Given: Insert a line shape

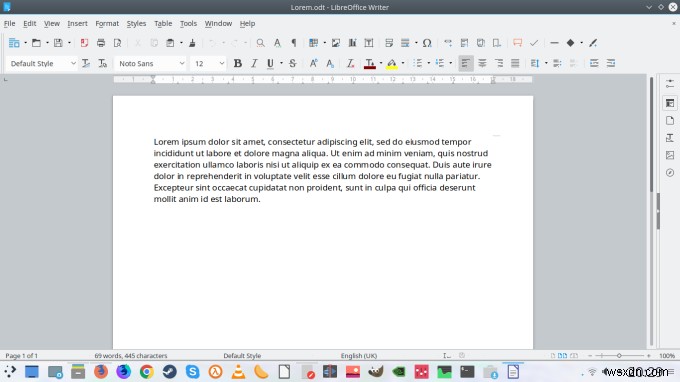Looking at the screenshot, I should point(554,43).
